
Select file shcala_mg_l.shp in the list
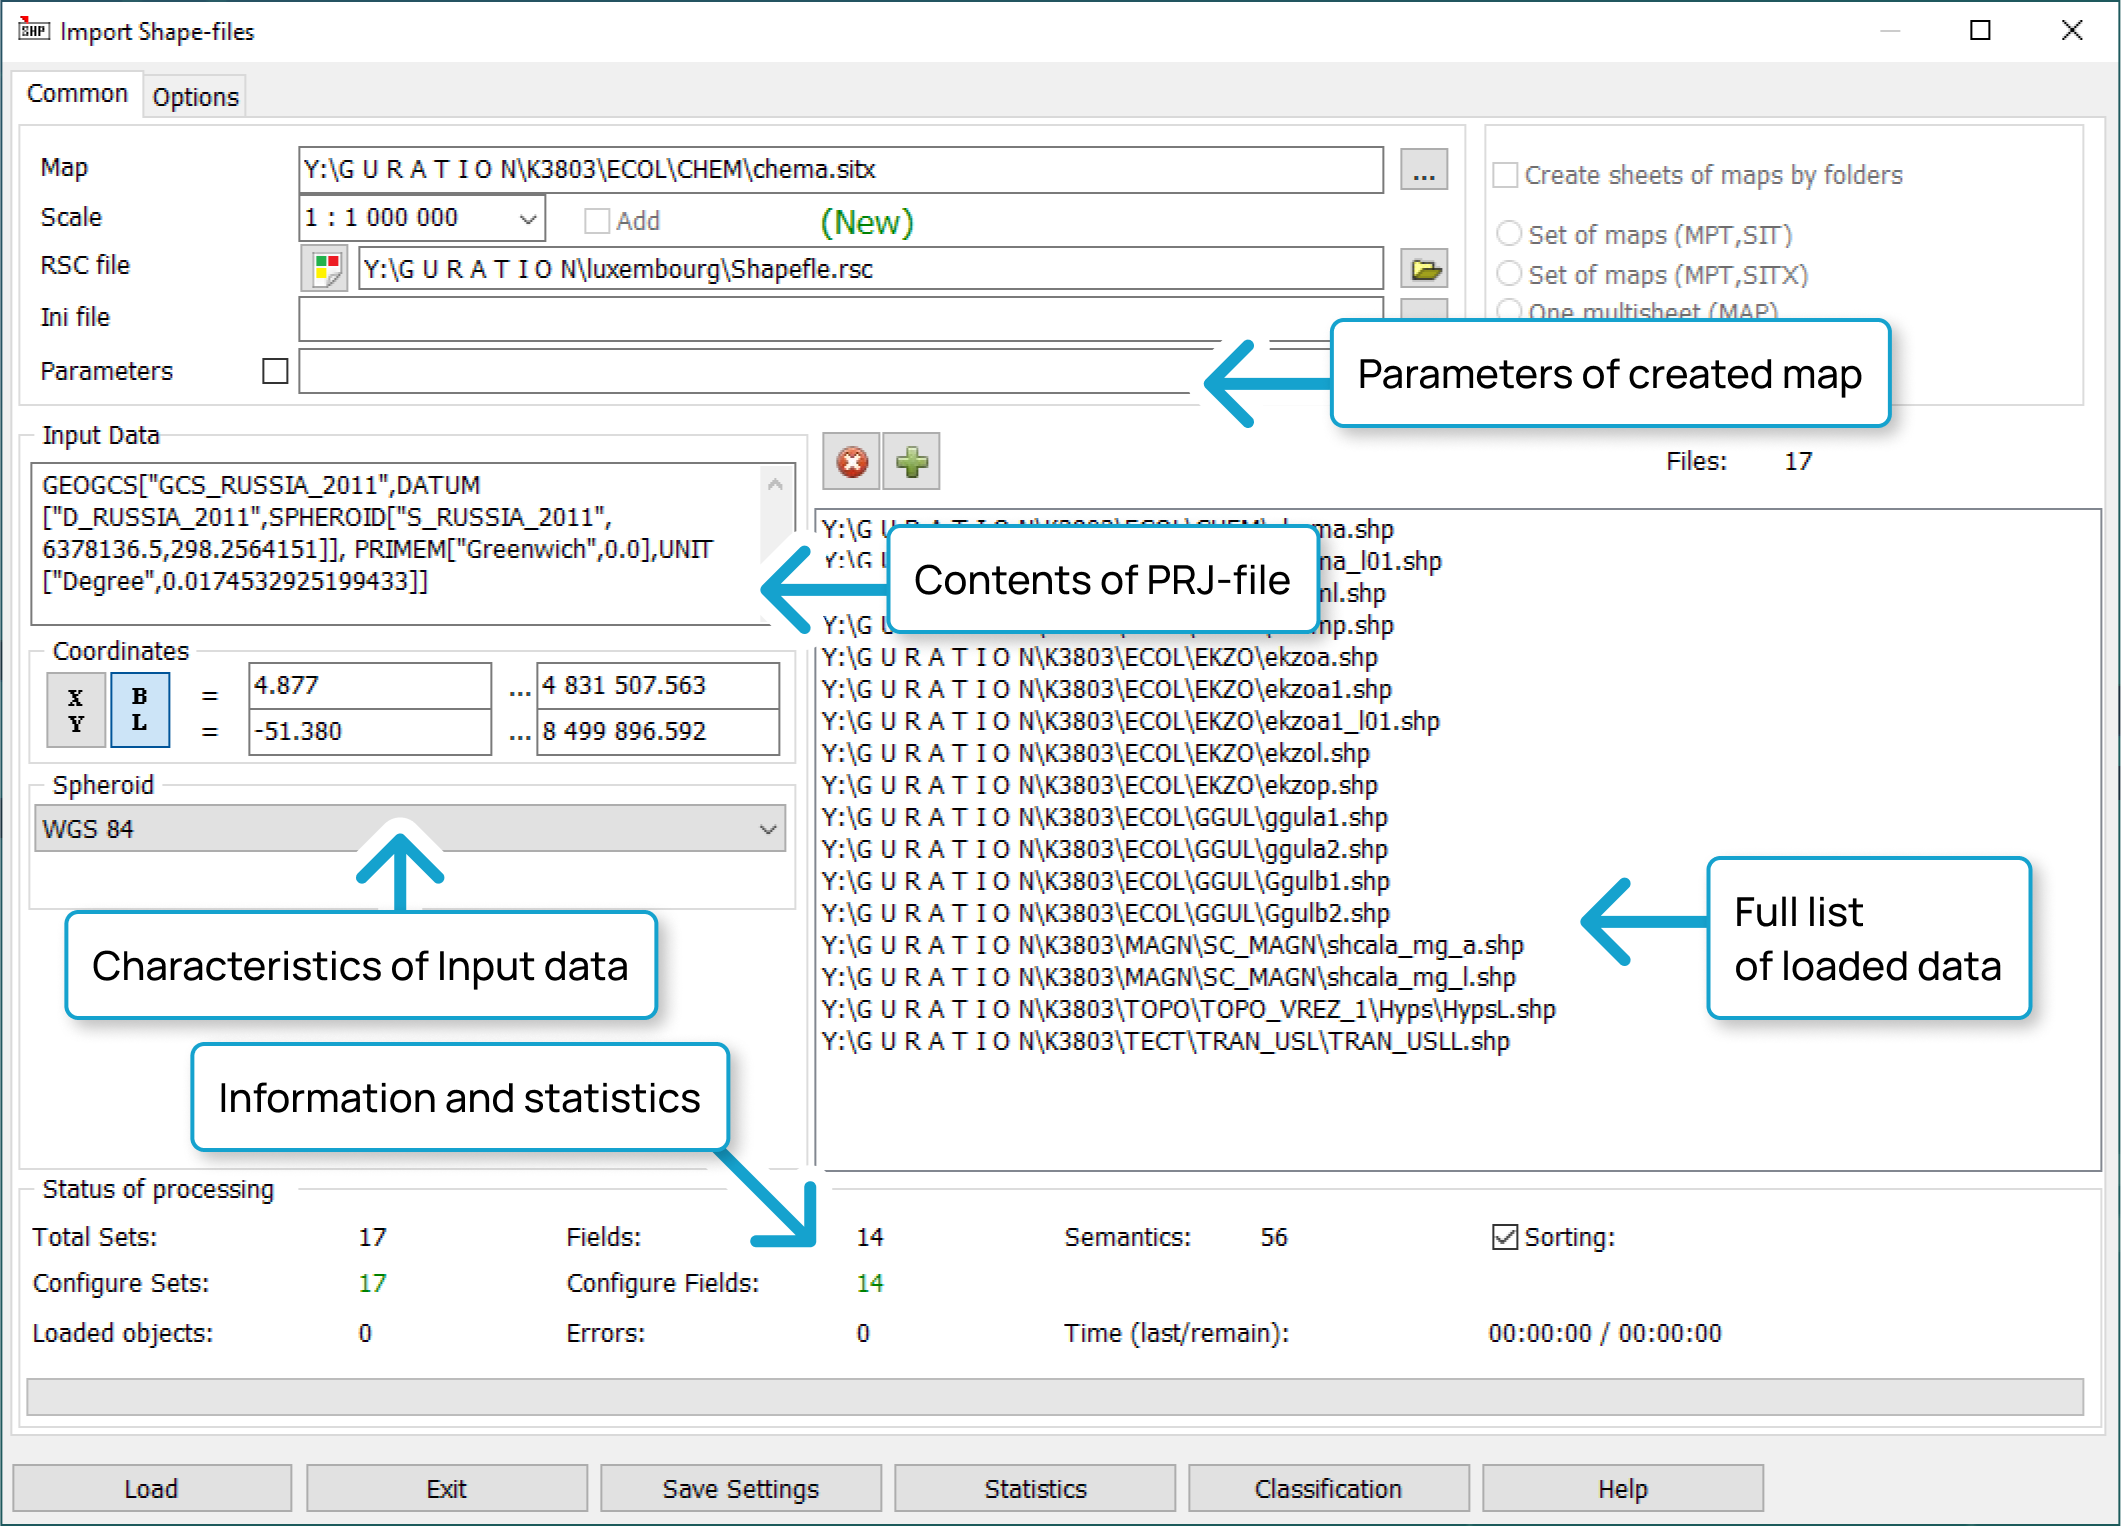tap(1168, 978)
